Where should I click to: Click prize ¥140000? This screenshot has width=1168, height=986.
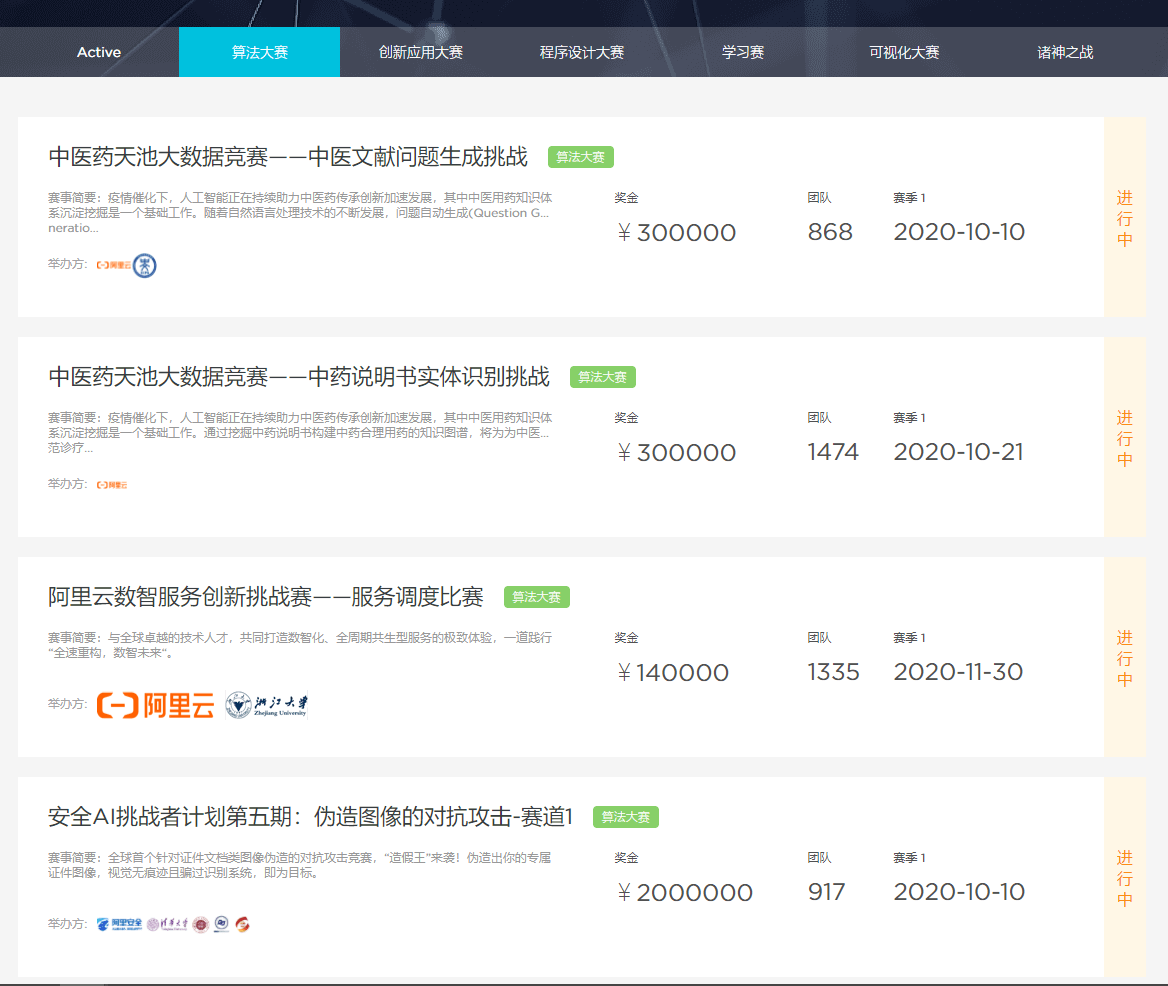(673, 672)
